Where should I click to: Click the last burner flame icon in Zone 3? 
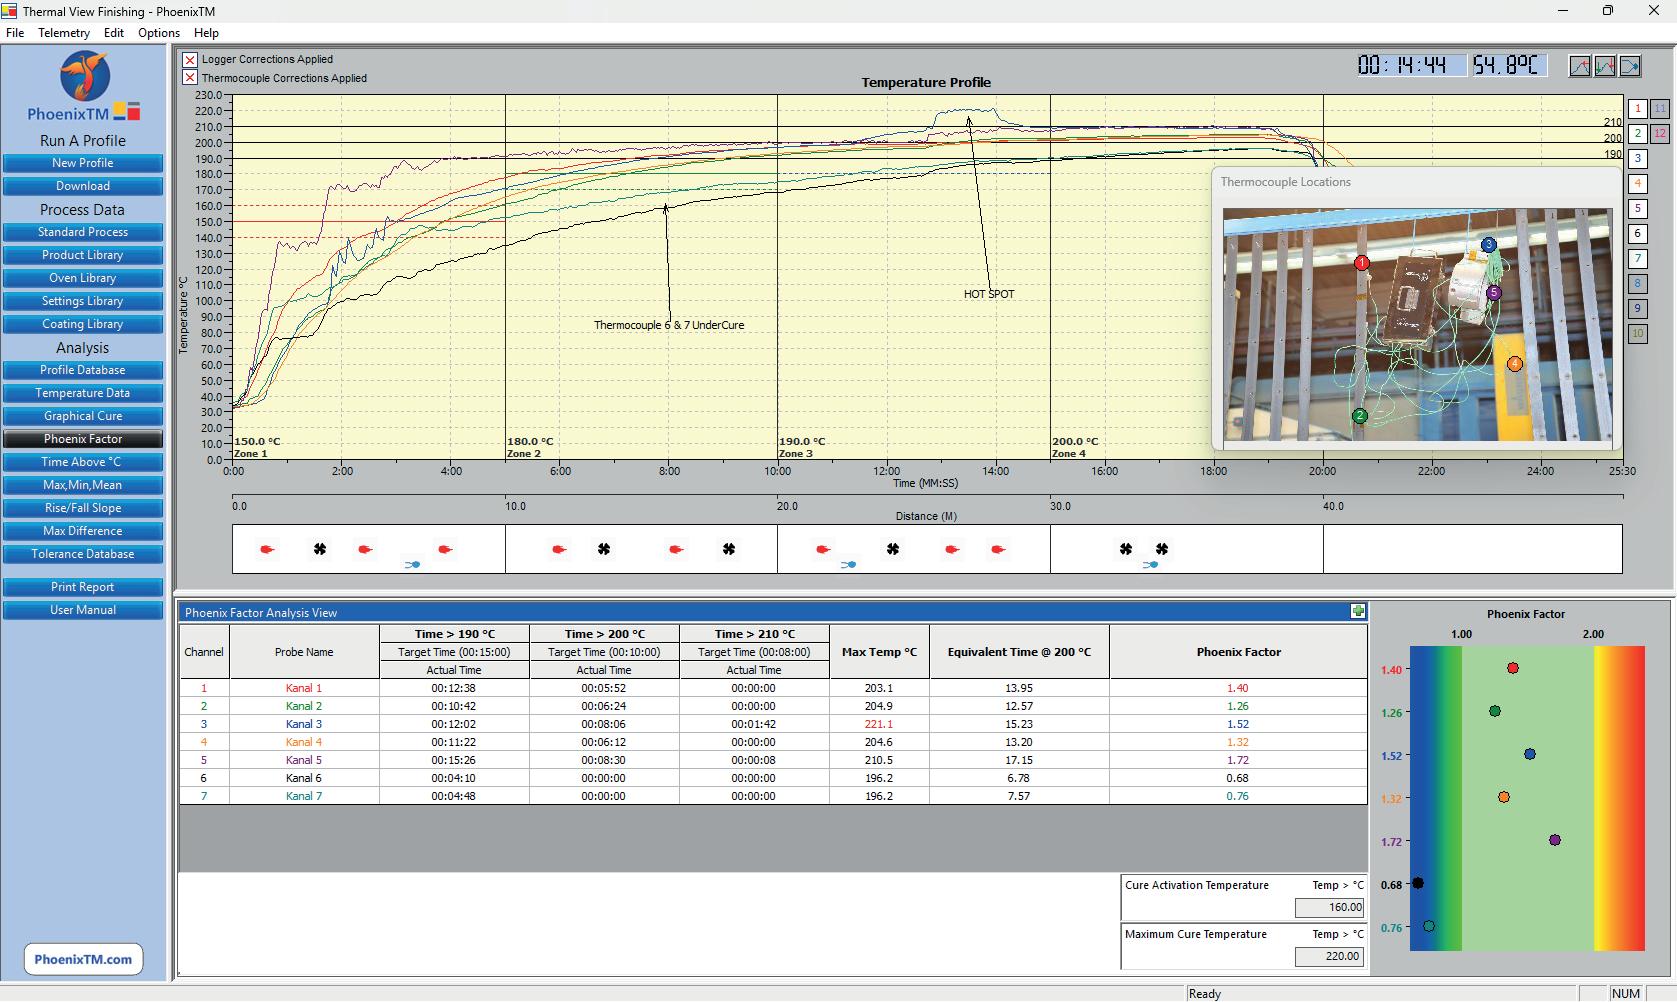(x=997, y=549)
